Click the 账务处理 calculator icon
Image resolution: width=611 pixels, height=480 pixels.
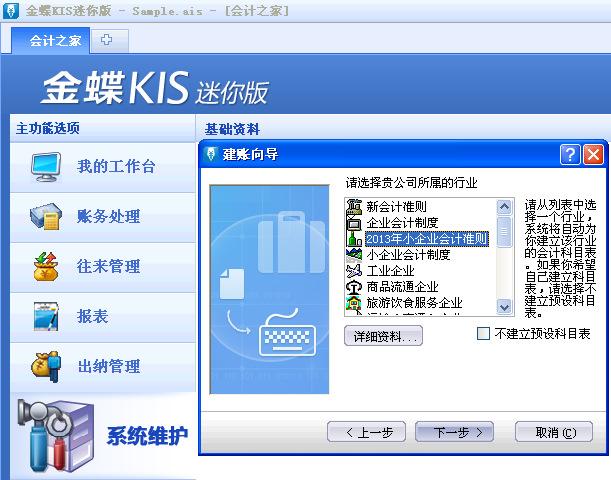tap(46, 216)
